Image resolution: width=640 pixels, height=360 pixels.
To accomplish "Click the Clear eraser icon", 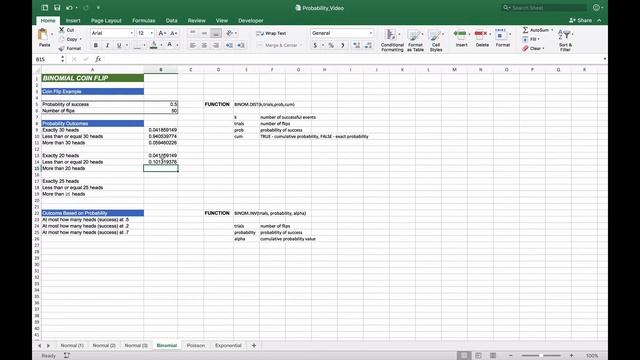I will pos(525,49).
